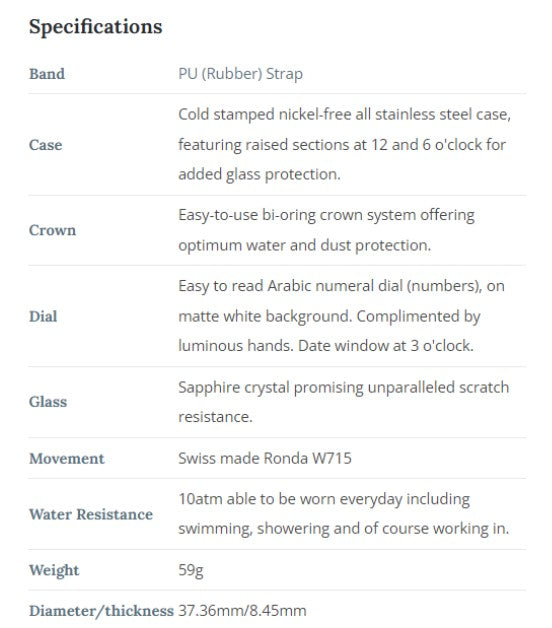Select the Water Resistance row label
Viewport: 552px width, 628px height.
(x=91, y=514)
